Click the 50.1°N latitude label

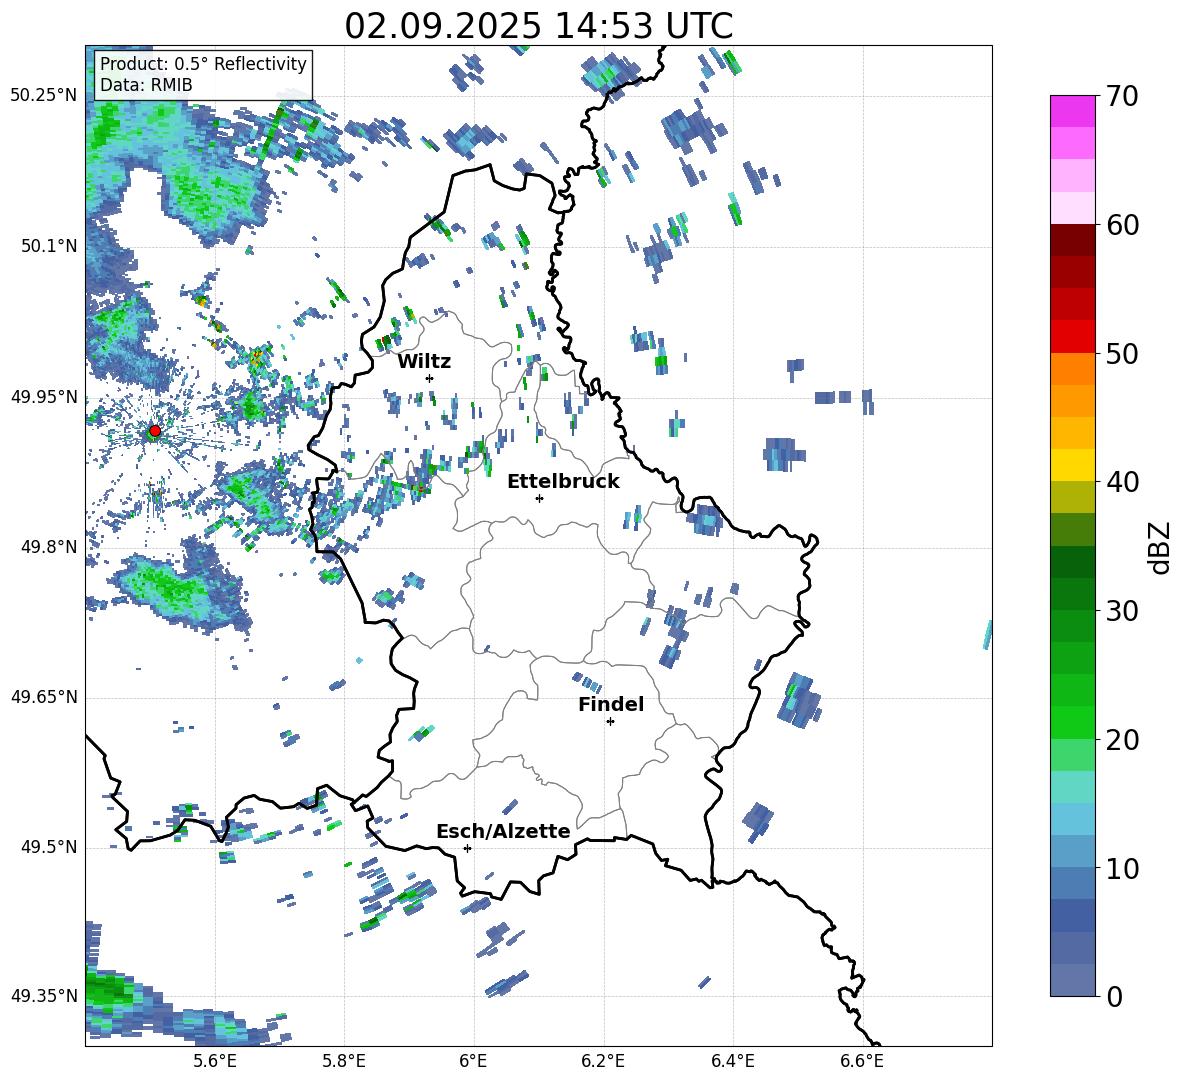(x=49, y=246)
